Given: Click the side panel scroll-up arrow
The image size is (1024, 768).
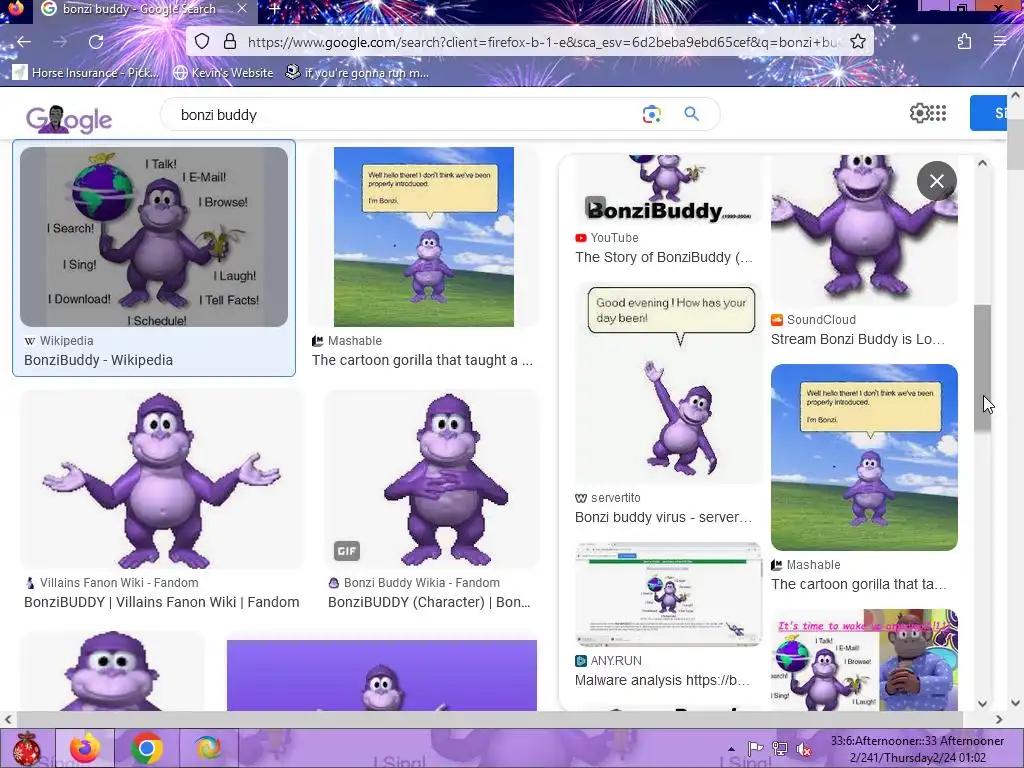Looking at the screenshot, I should [982, 164].
